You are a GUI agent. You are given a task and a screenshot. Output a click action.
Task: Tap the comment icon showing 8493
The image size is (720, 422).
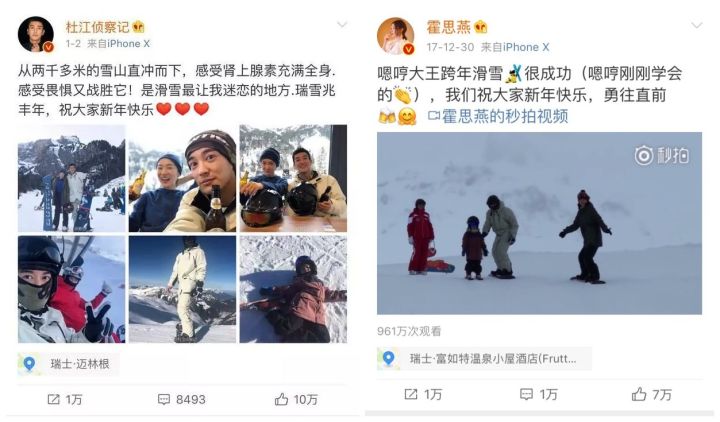[x=163, y=399]
